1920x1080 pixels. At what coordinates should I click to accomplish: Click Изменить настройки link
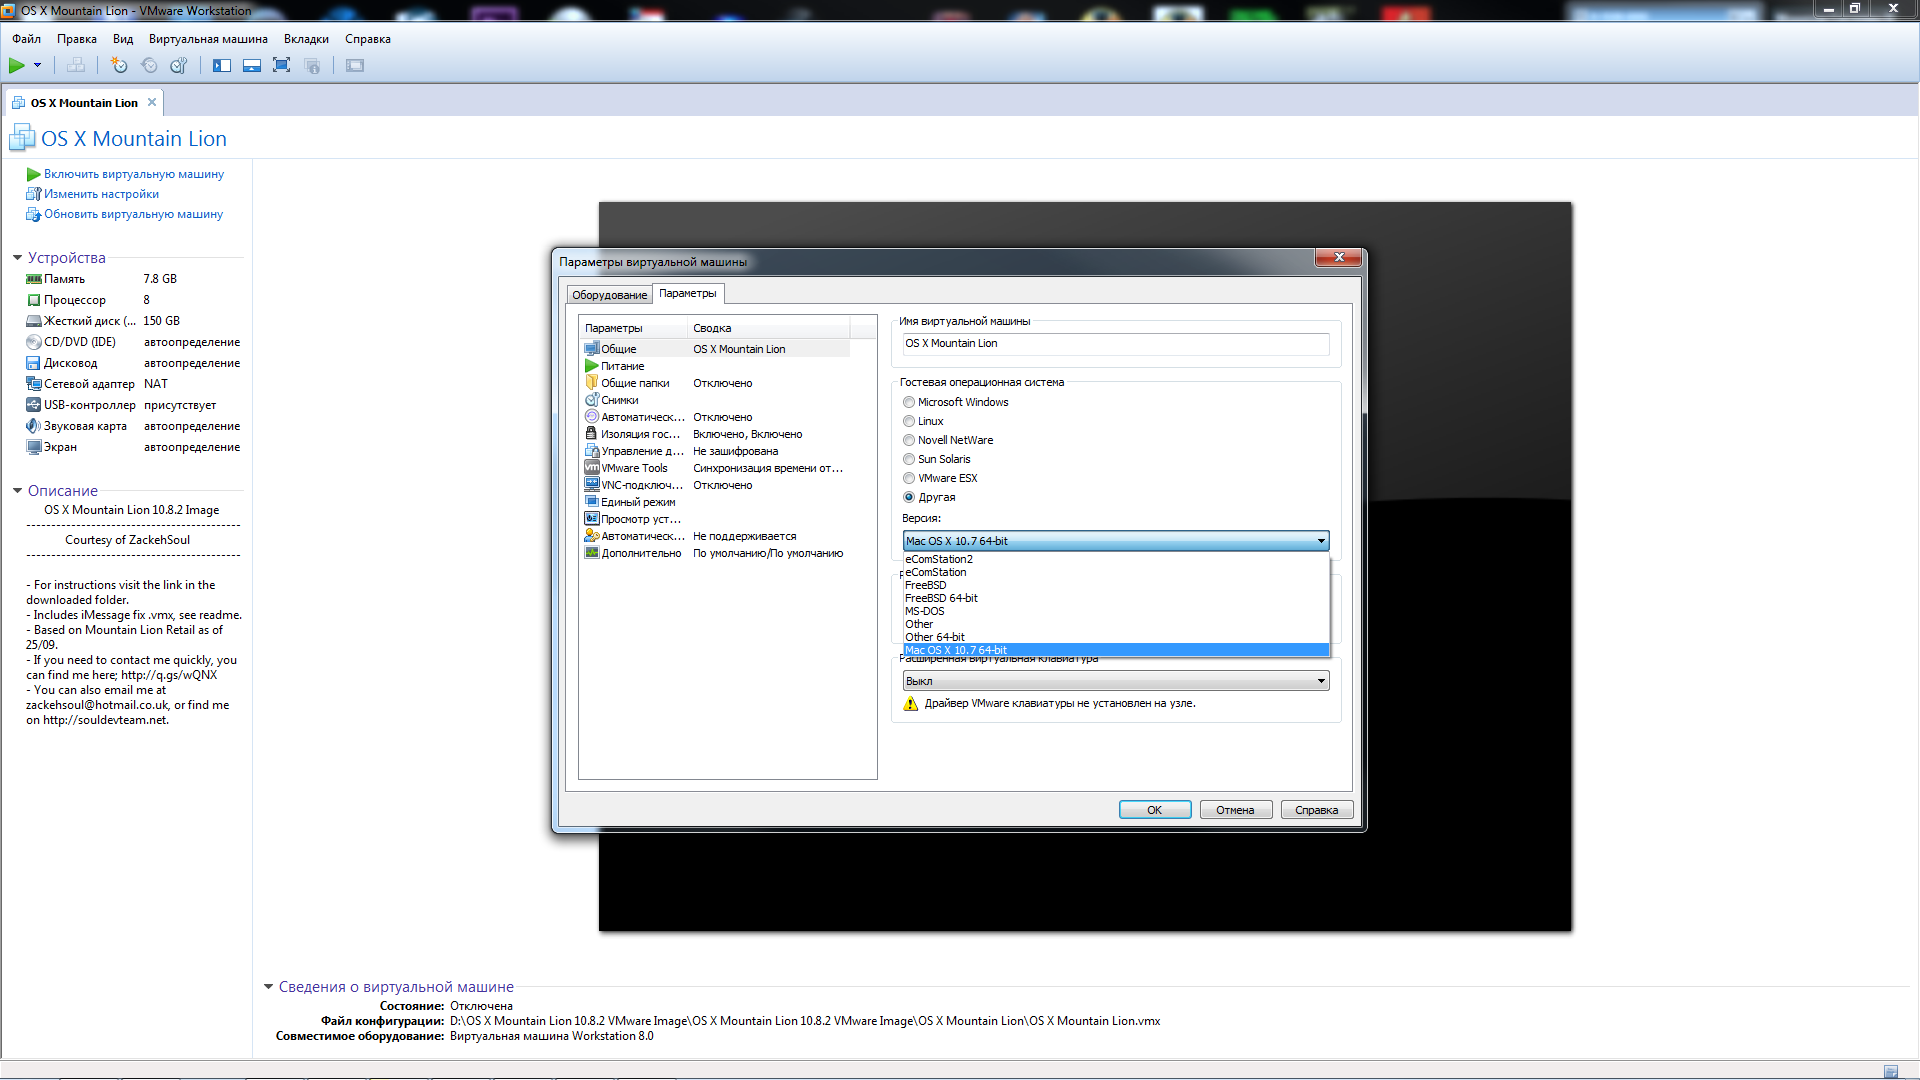point(101,194)
